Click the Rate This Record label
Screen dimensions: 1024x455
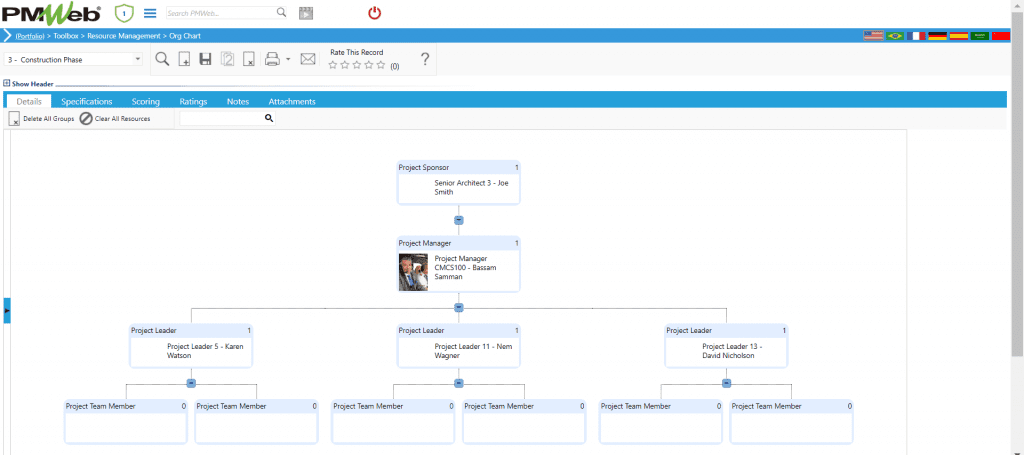click(357, 52)
